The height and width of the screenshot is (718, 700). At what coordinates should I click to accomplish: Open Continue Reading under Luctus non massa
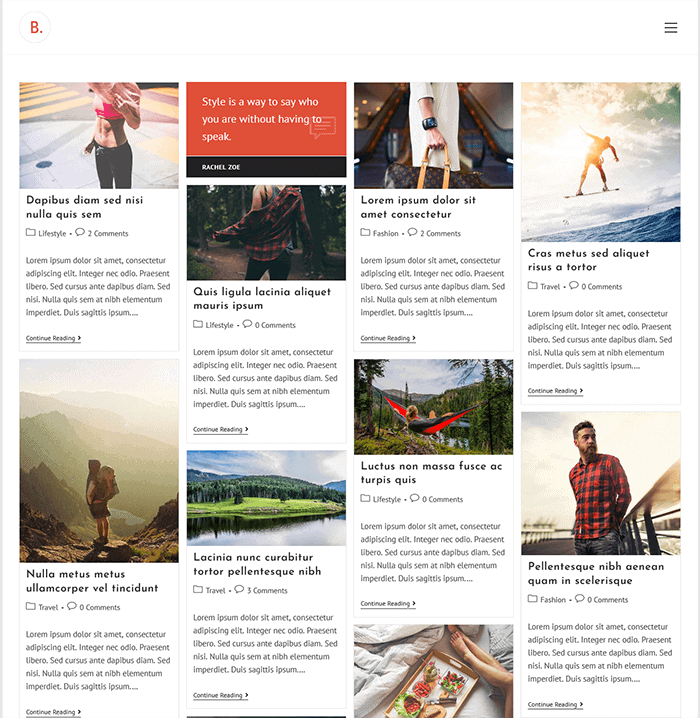point(388,604)
